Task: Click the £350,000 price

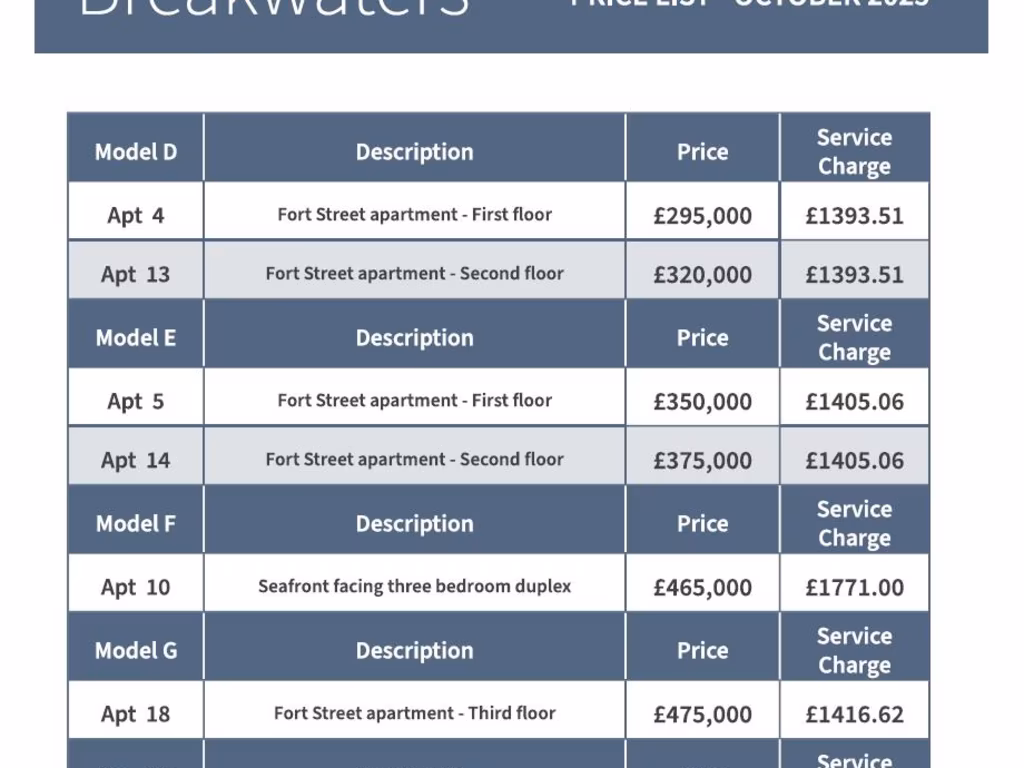Action: pyautogui.click(x=702, y=401)
